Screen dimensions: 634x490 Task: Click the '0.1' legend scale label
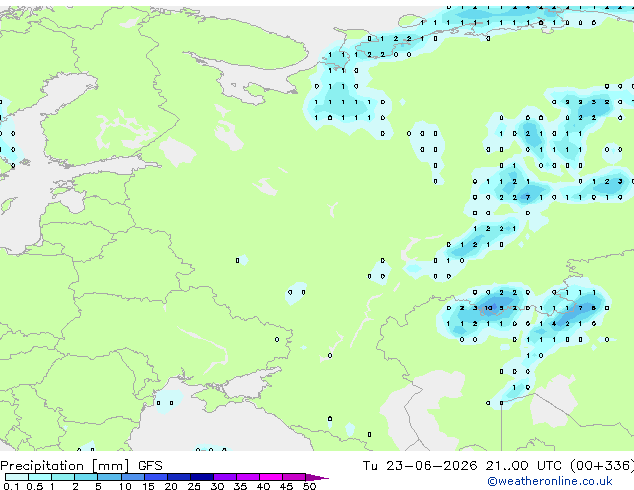tap(11, 486)
